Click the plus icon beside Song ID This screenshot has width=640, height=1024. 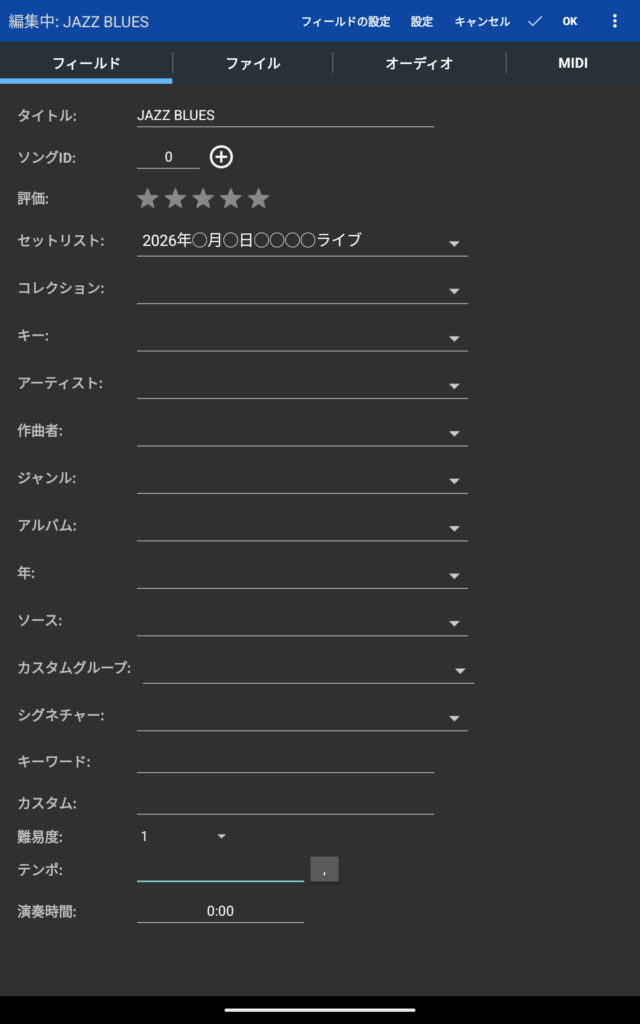(221, 157)
